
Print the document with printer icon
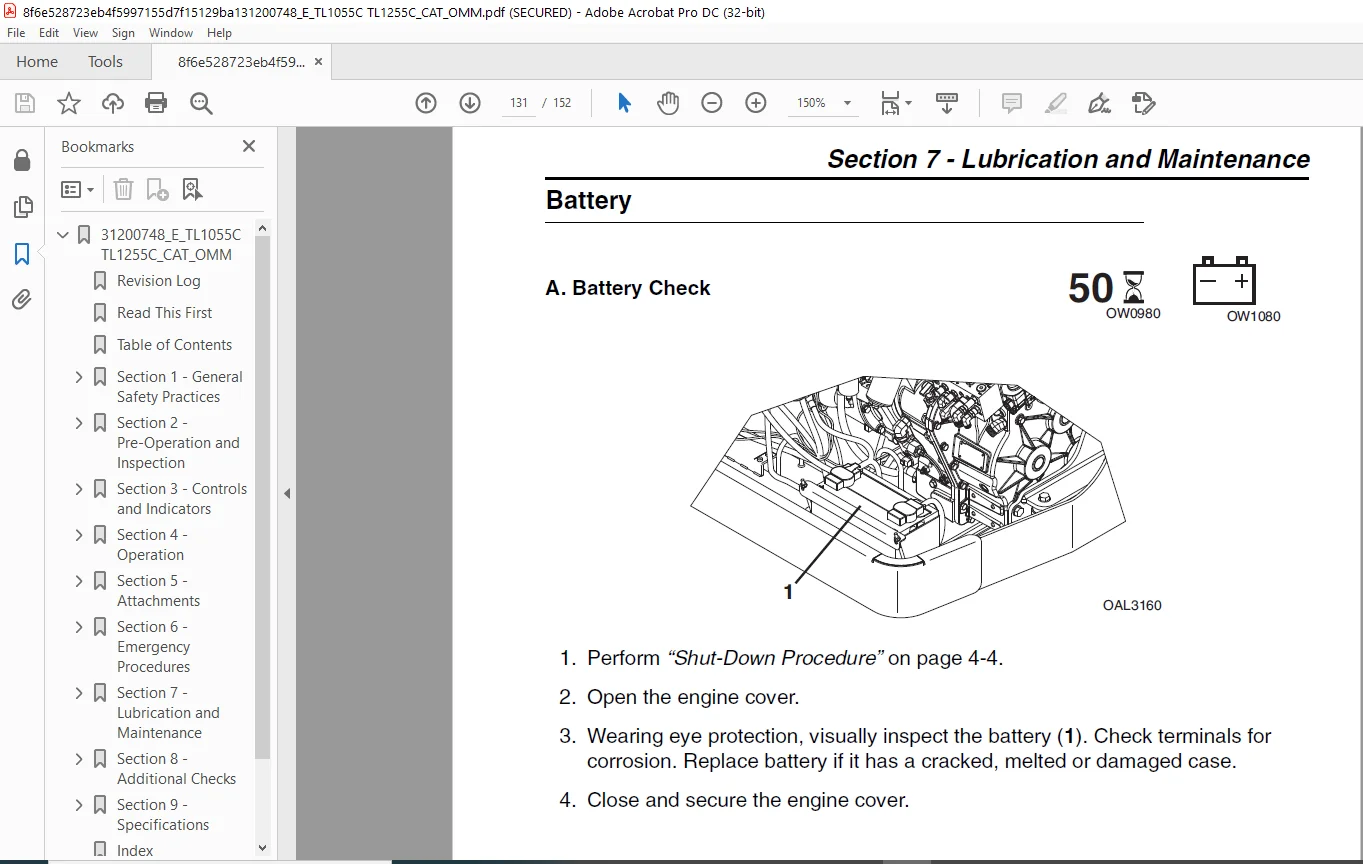pos(156,103)
